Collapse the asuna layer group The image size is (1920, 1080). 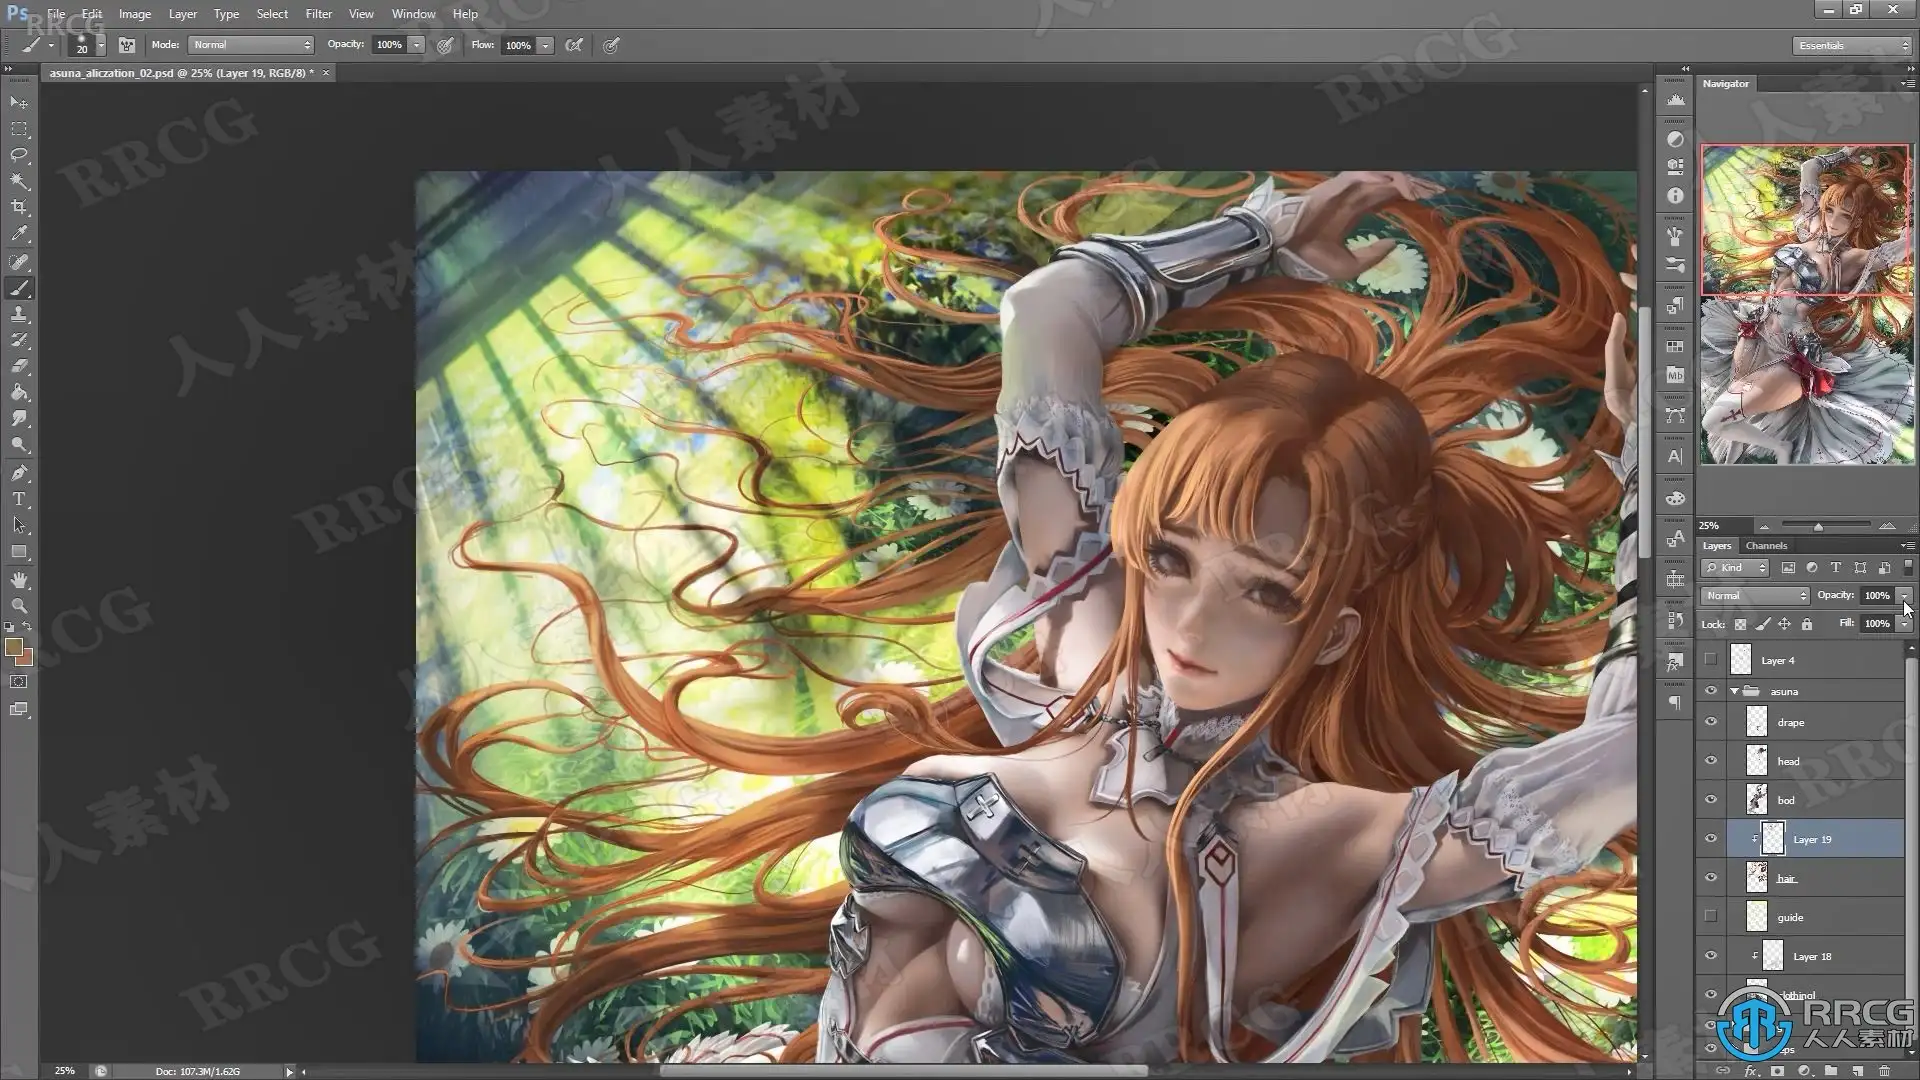[1734, 691]
